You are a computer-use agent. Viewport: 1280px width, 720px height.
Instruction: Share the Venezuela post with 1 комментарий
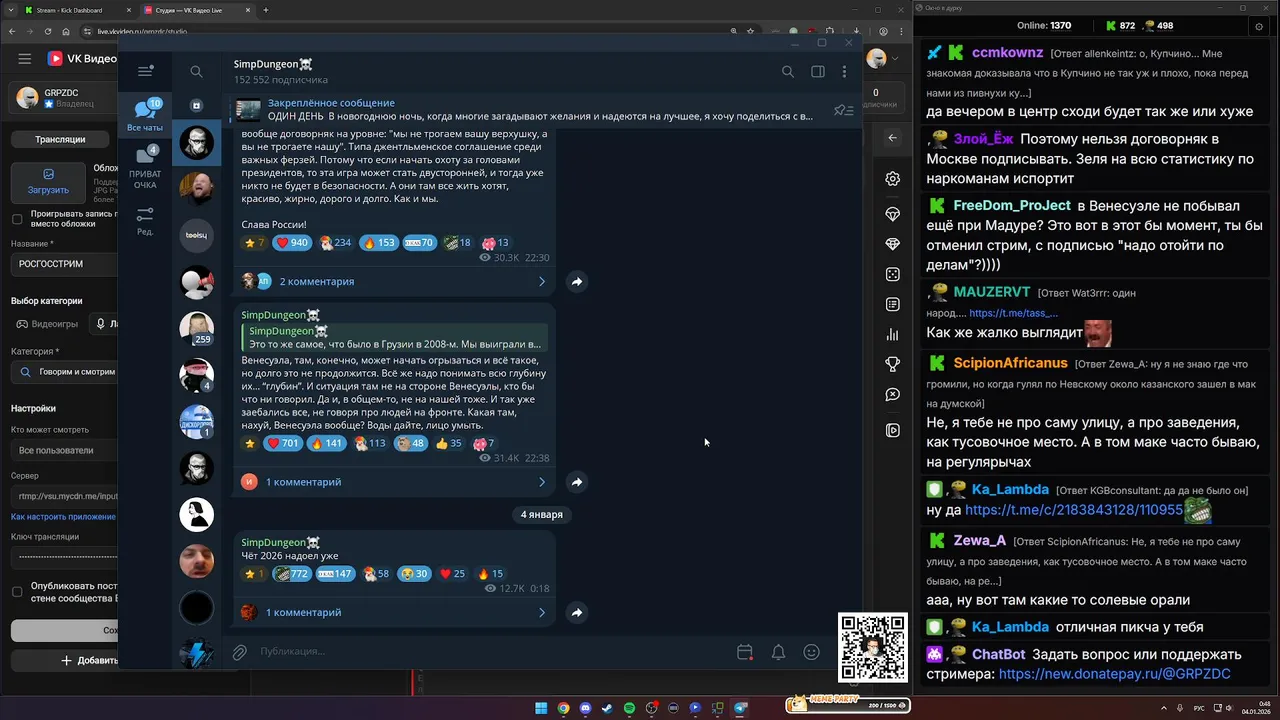click(x=576, y=482)
